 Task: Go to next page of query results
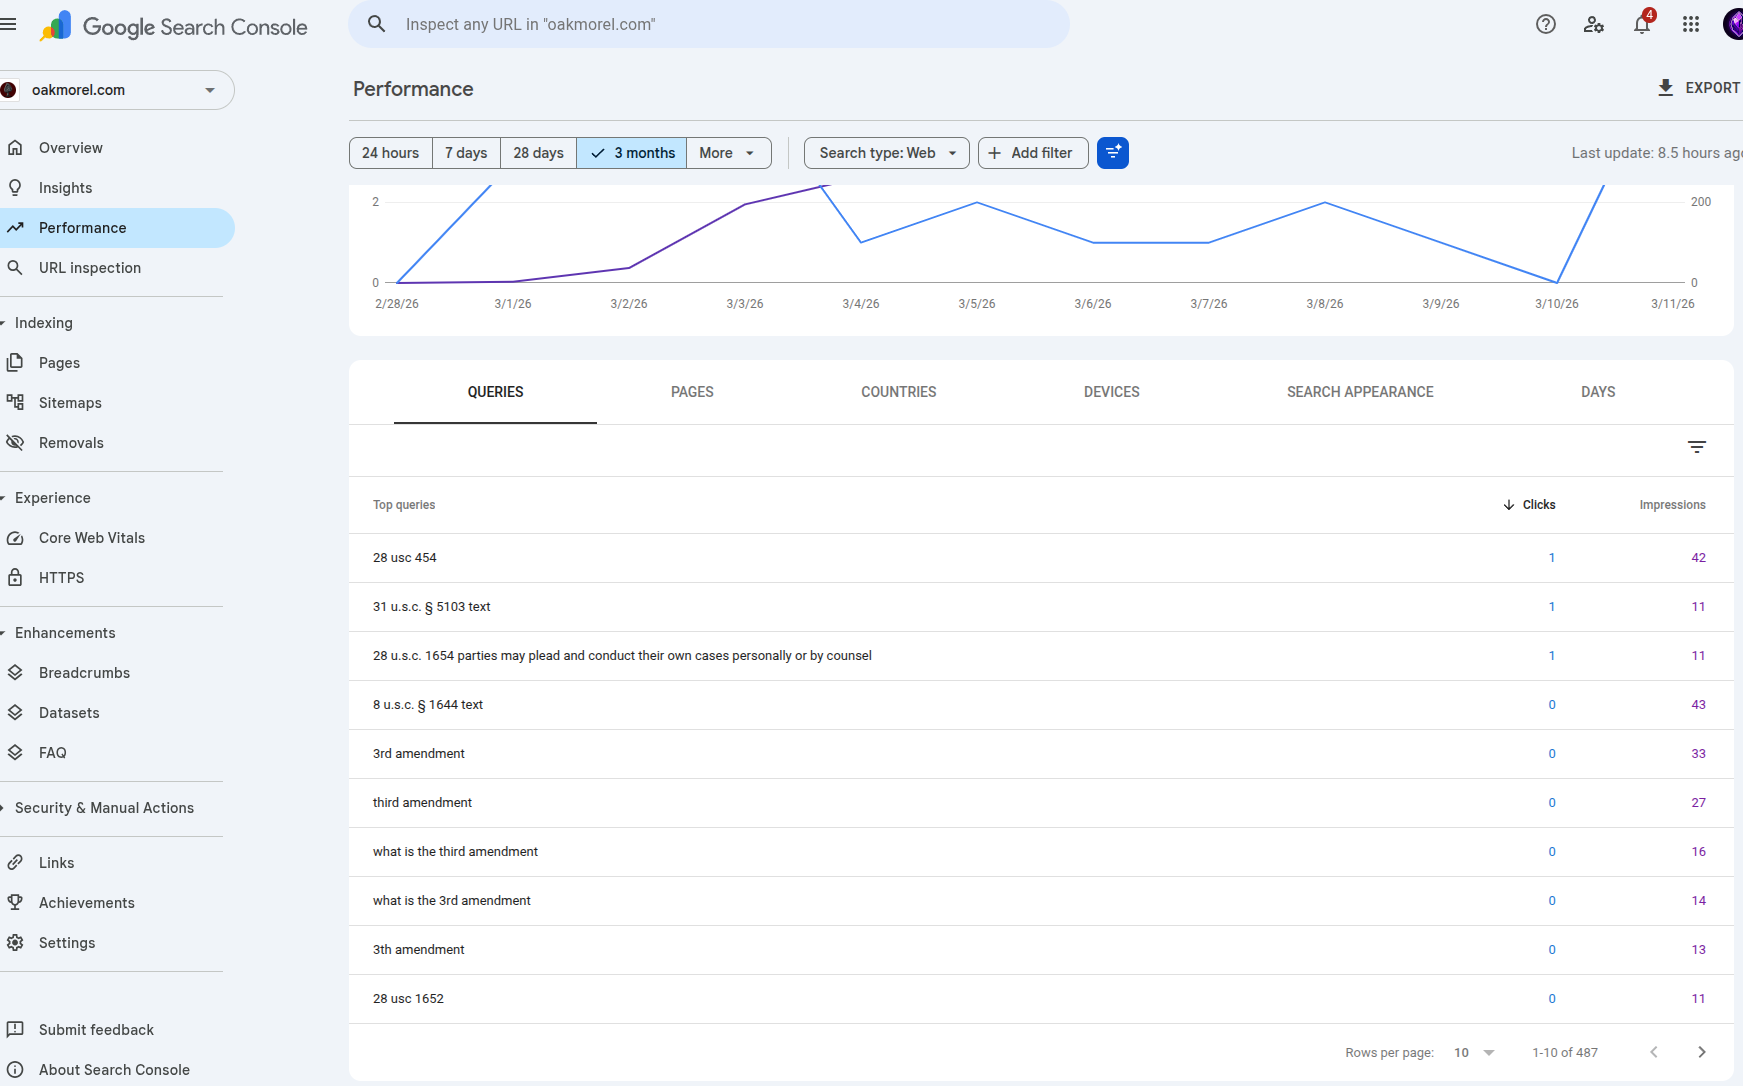pyautogui.click(x=1701, y=1052)
